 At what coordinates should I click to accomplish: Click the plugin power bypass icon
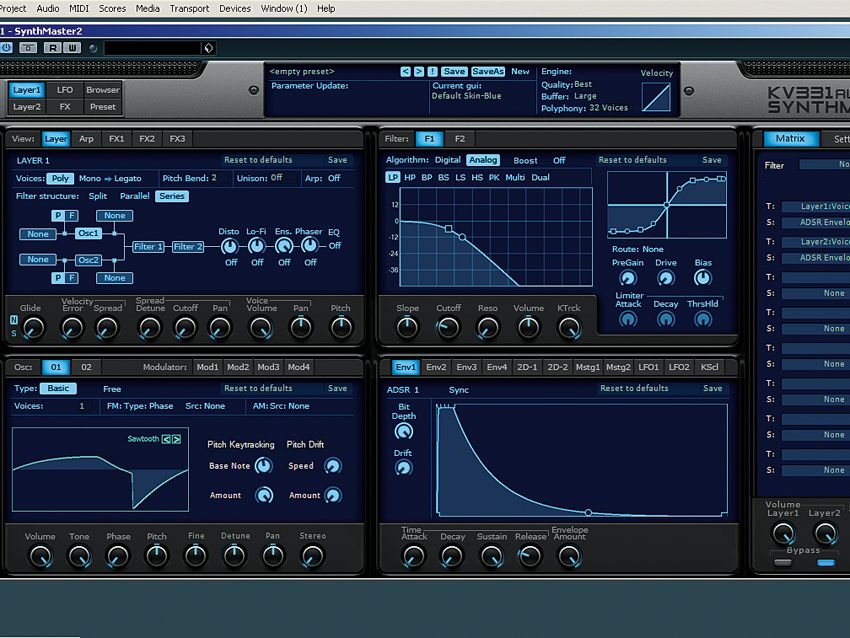(x=7, y=47)
